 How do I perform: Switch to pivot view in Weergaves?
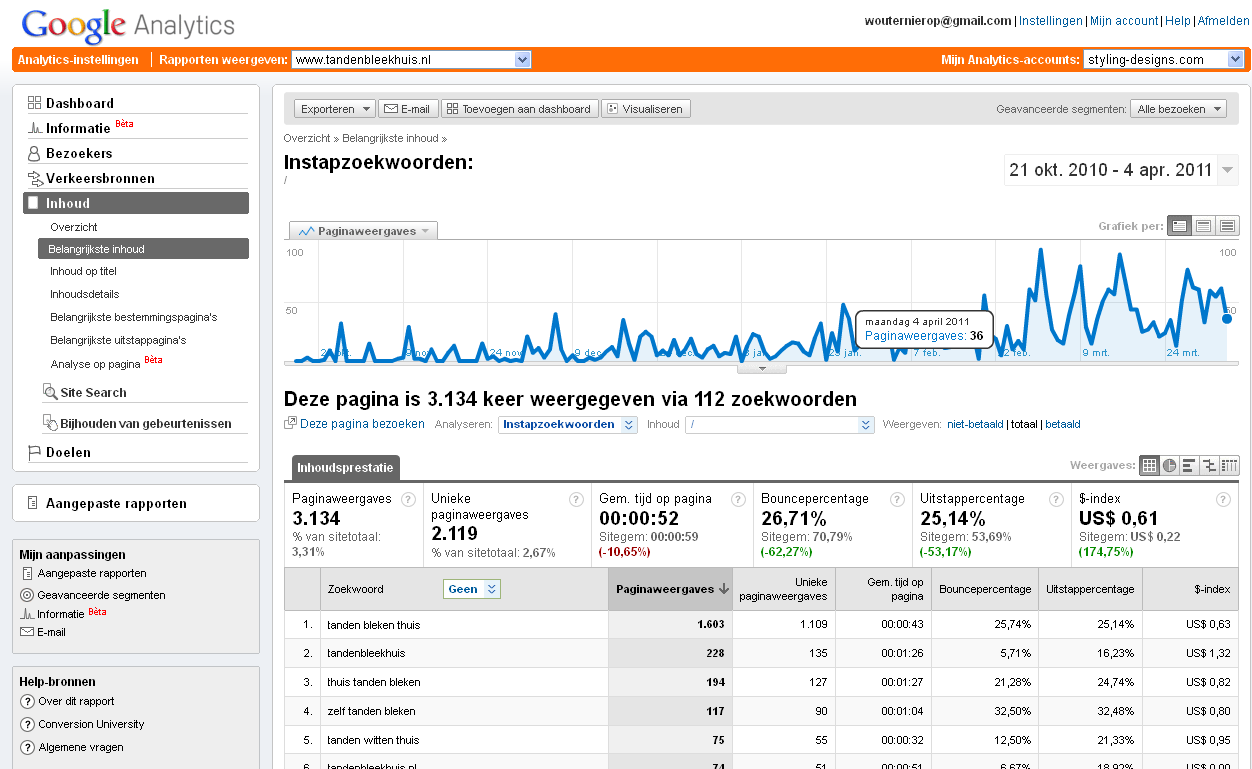(x=1229, y=465)
